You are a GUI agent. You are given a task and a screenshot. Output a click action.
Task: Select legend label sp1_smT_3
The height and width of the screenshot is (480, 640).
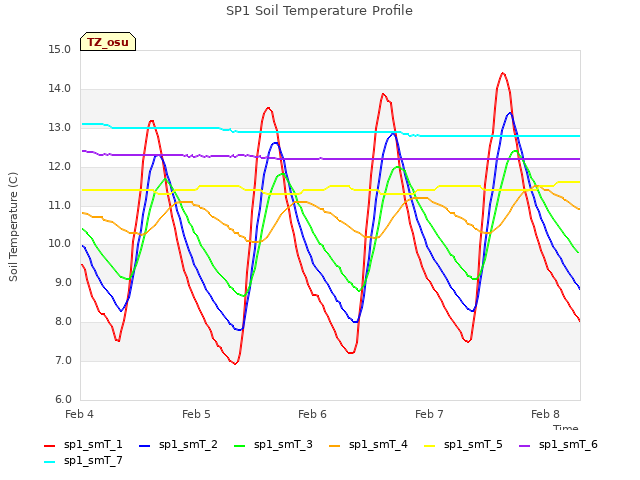pyautogui.click(x=283, y=444)
